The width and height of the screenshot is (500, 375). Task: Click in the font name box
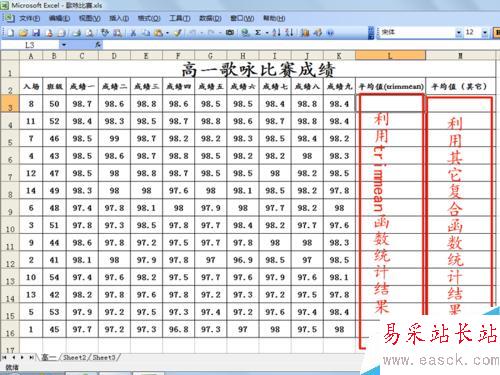click(x=417, y=32)
